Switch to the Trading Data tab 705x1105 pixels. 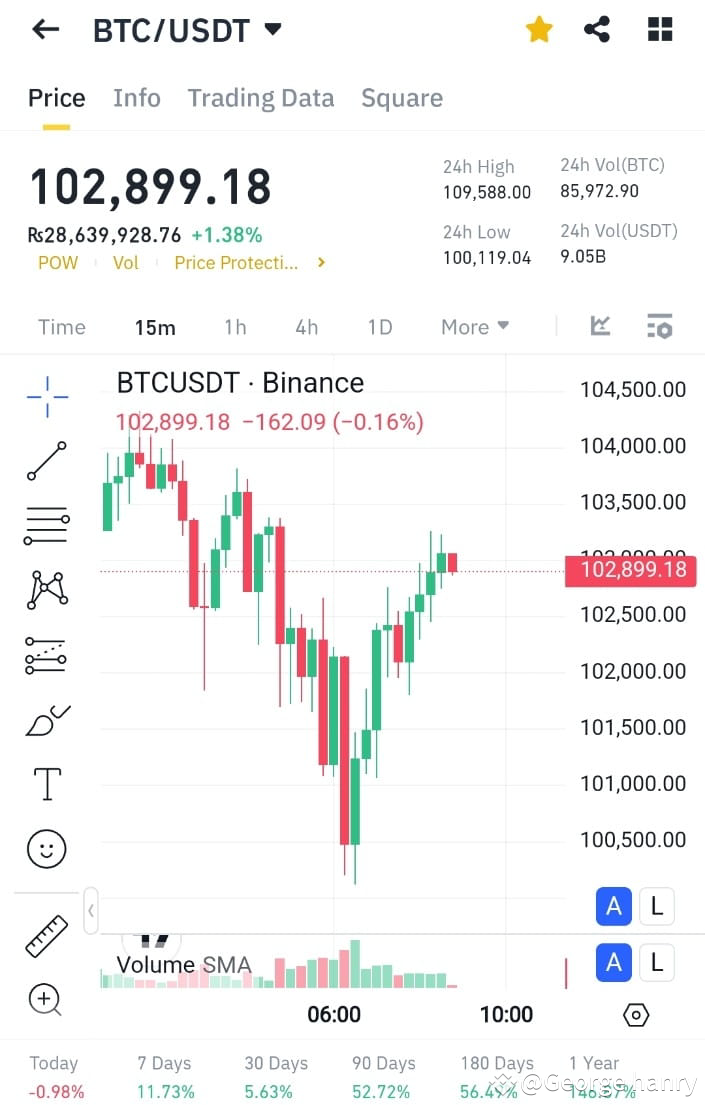coord(260,97)
